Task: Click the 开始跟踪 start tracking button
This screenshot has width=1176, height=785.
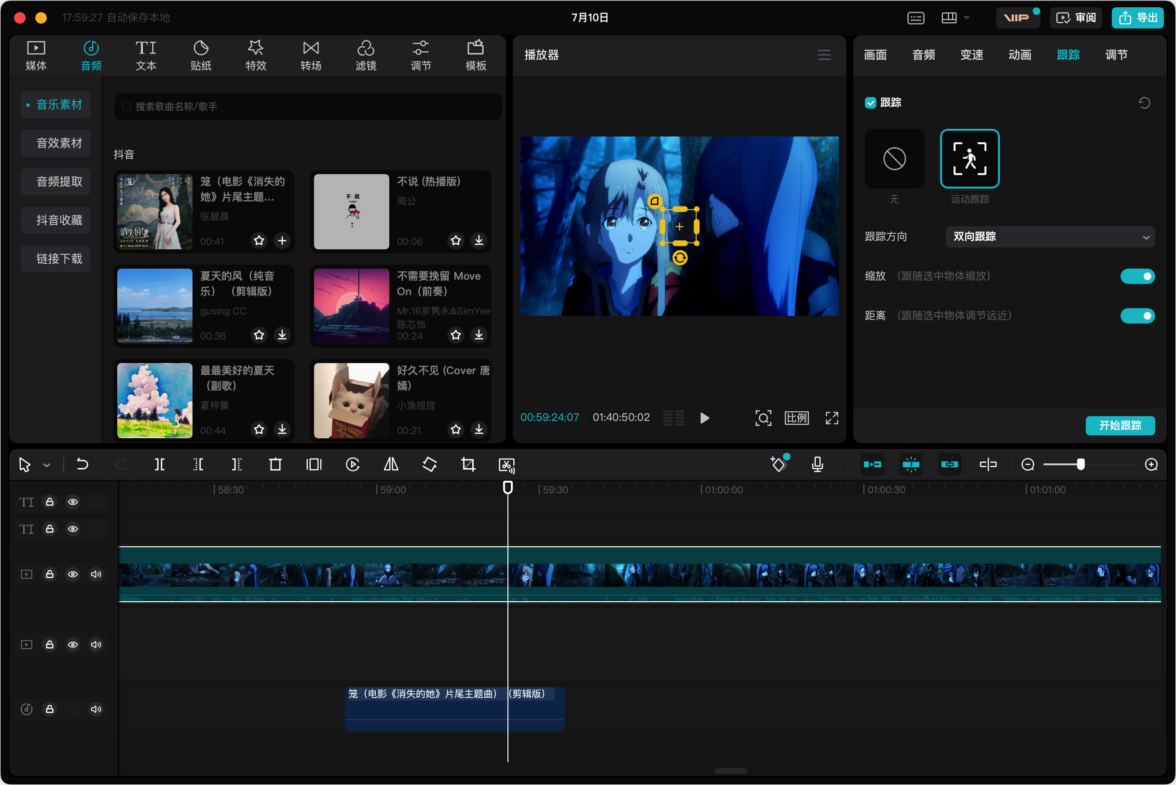Action: pos(1120,425)
